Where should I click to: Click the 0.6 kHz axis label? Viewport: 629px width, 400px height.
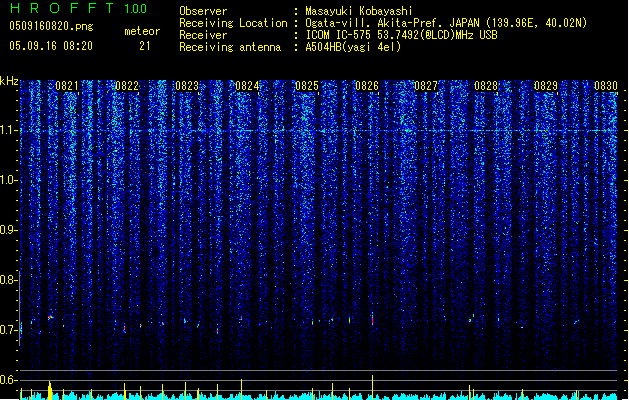click(x=8, y=380)
